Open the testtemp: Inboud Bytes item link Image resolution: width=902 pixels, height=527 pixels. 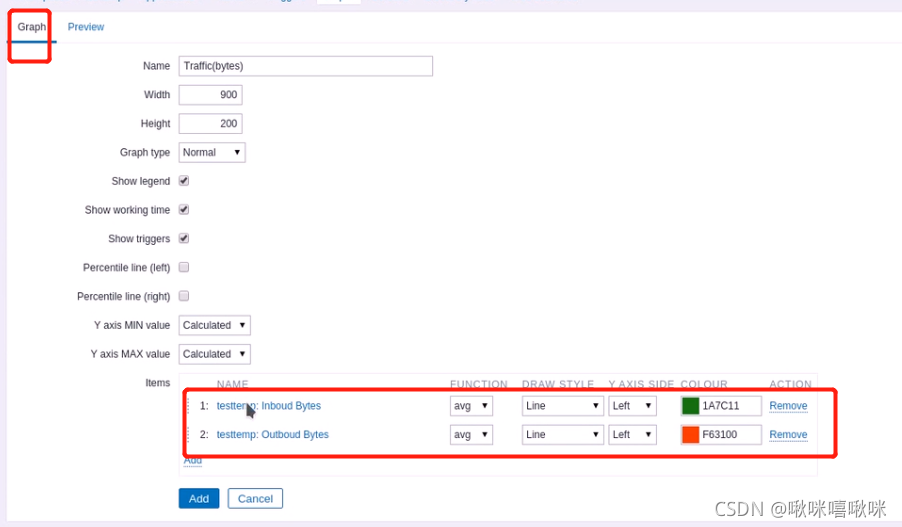click(269, 406)
